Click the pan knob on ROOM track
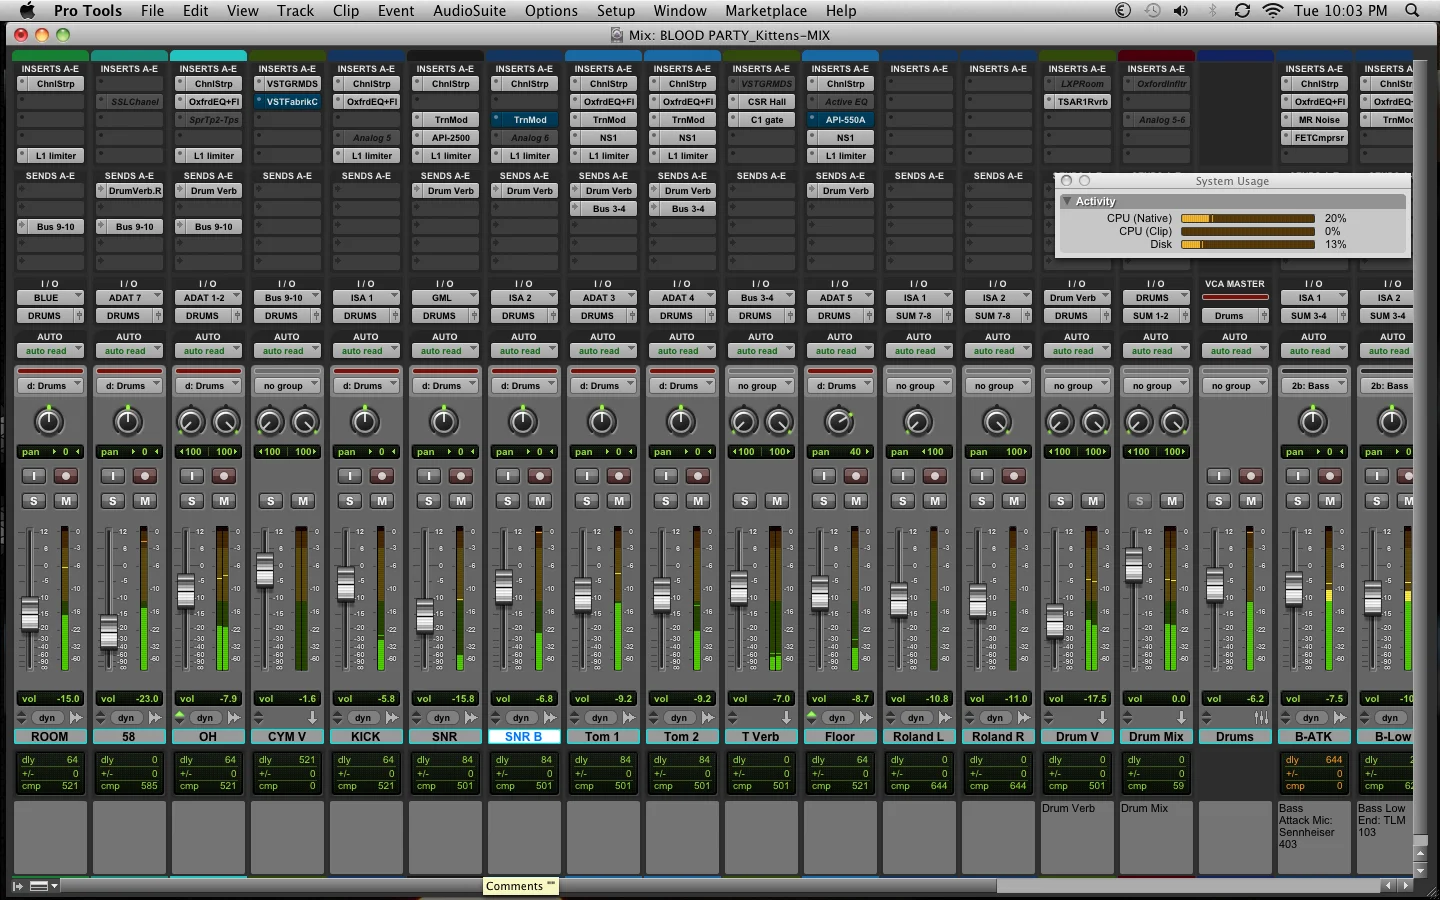The height and width of the screenshot is (900, 1440). tap(49, 422)
